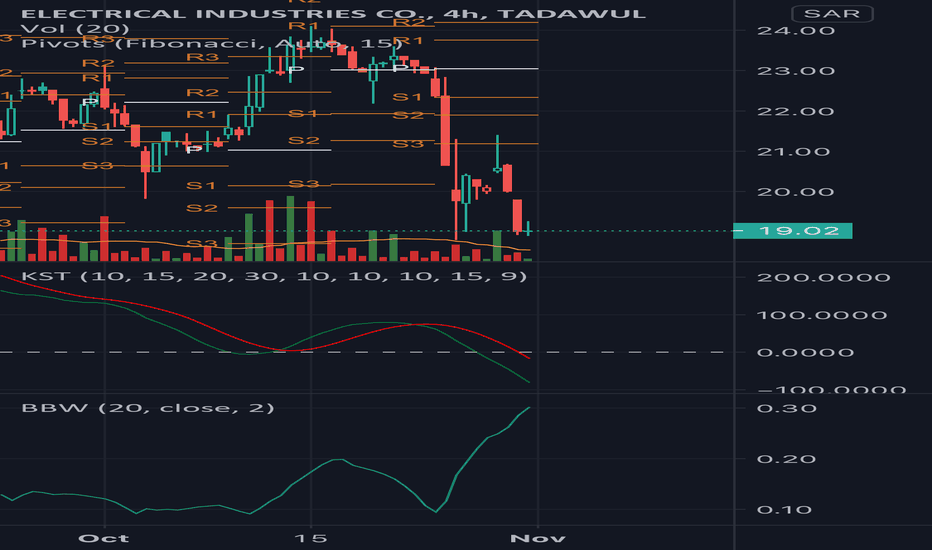Click the 19.02 current price label
This screenshot has width=932, height=550.
[x=793, y=231]
